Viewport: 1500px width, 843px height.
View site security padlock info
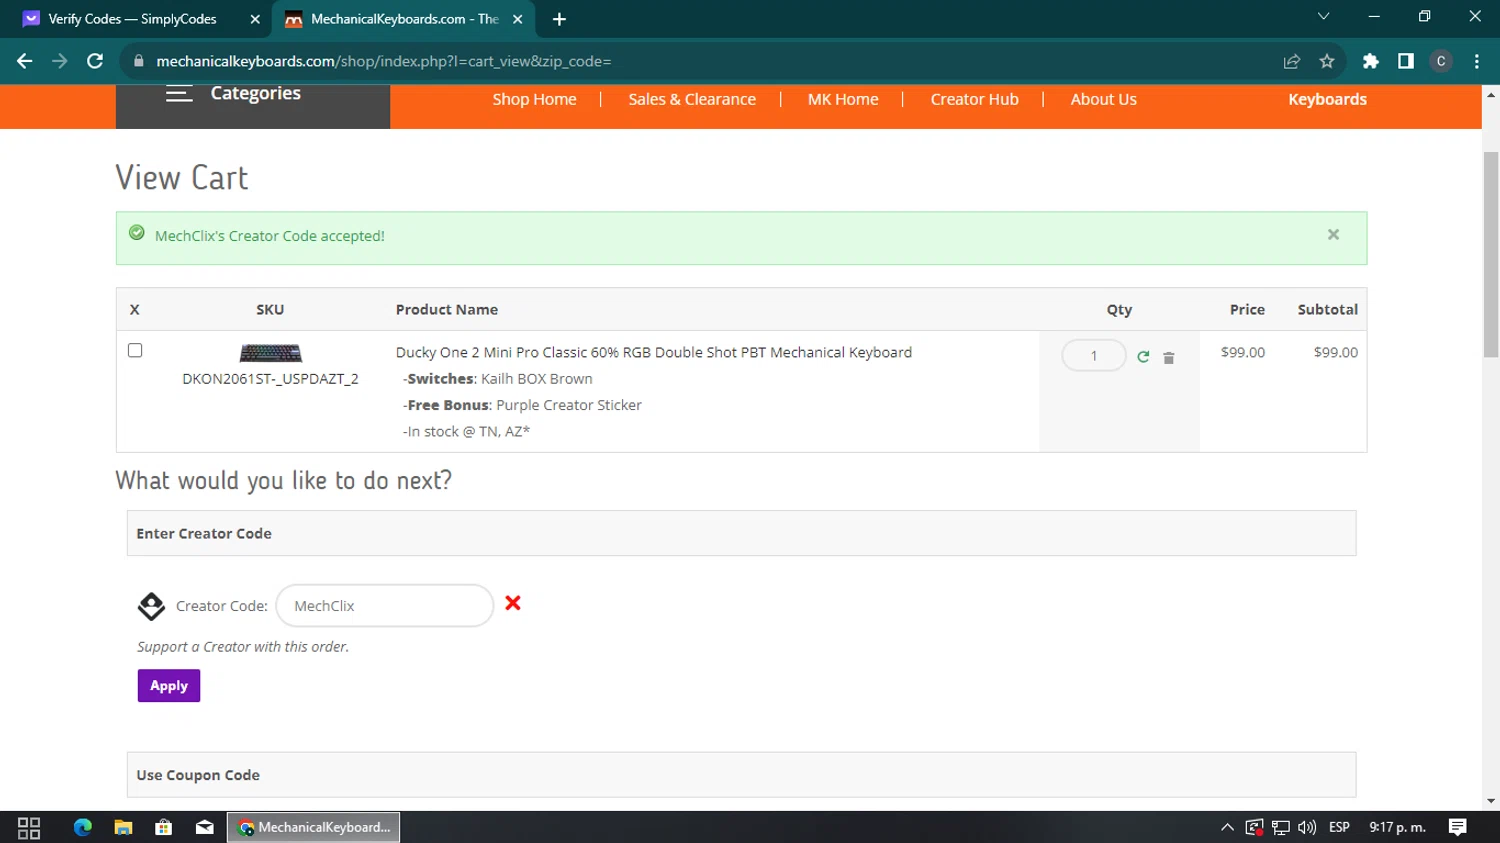pyautogui.click(x=139, y=61)
